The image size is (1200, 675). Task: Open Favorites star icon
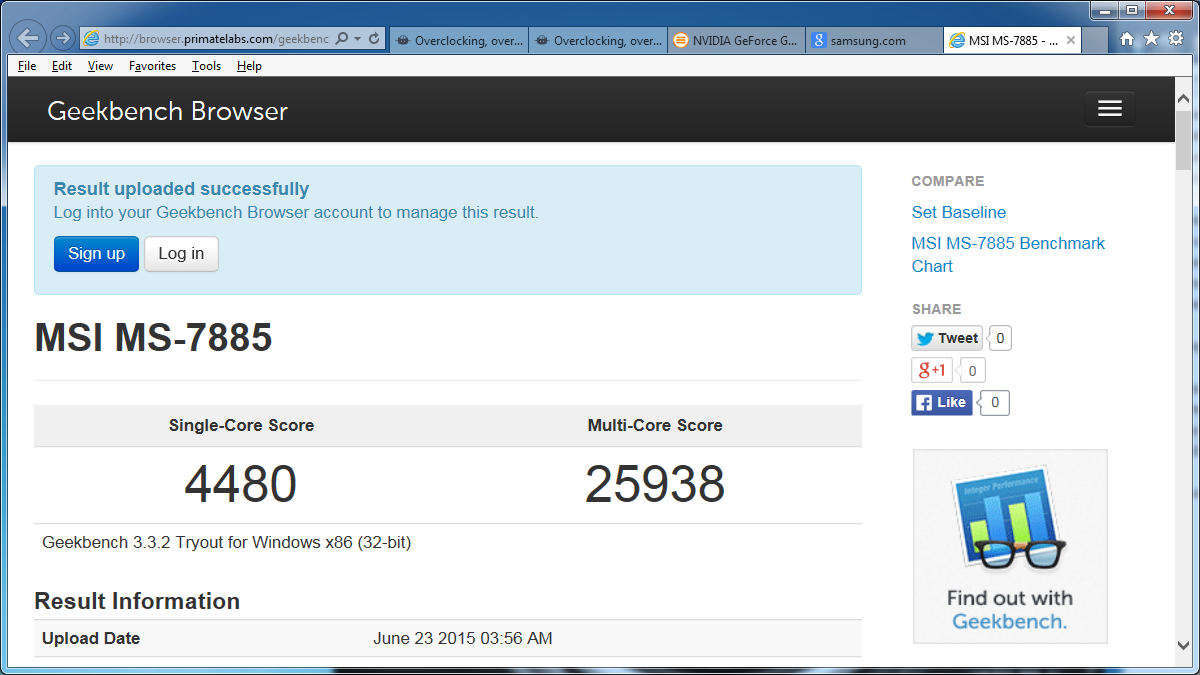tap(1151, 39)
